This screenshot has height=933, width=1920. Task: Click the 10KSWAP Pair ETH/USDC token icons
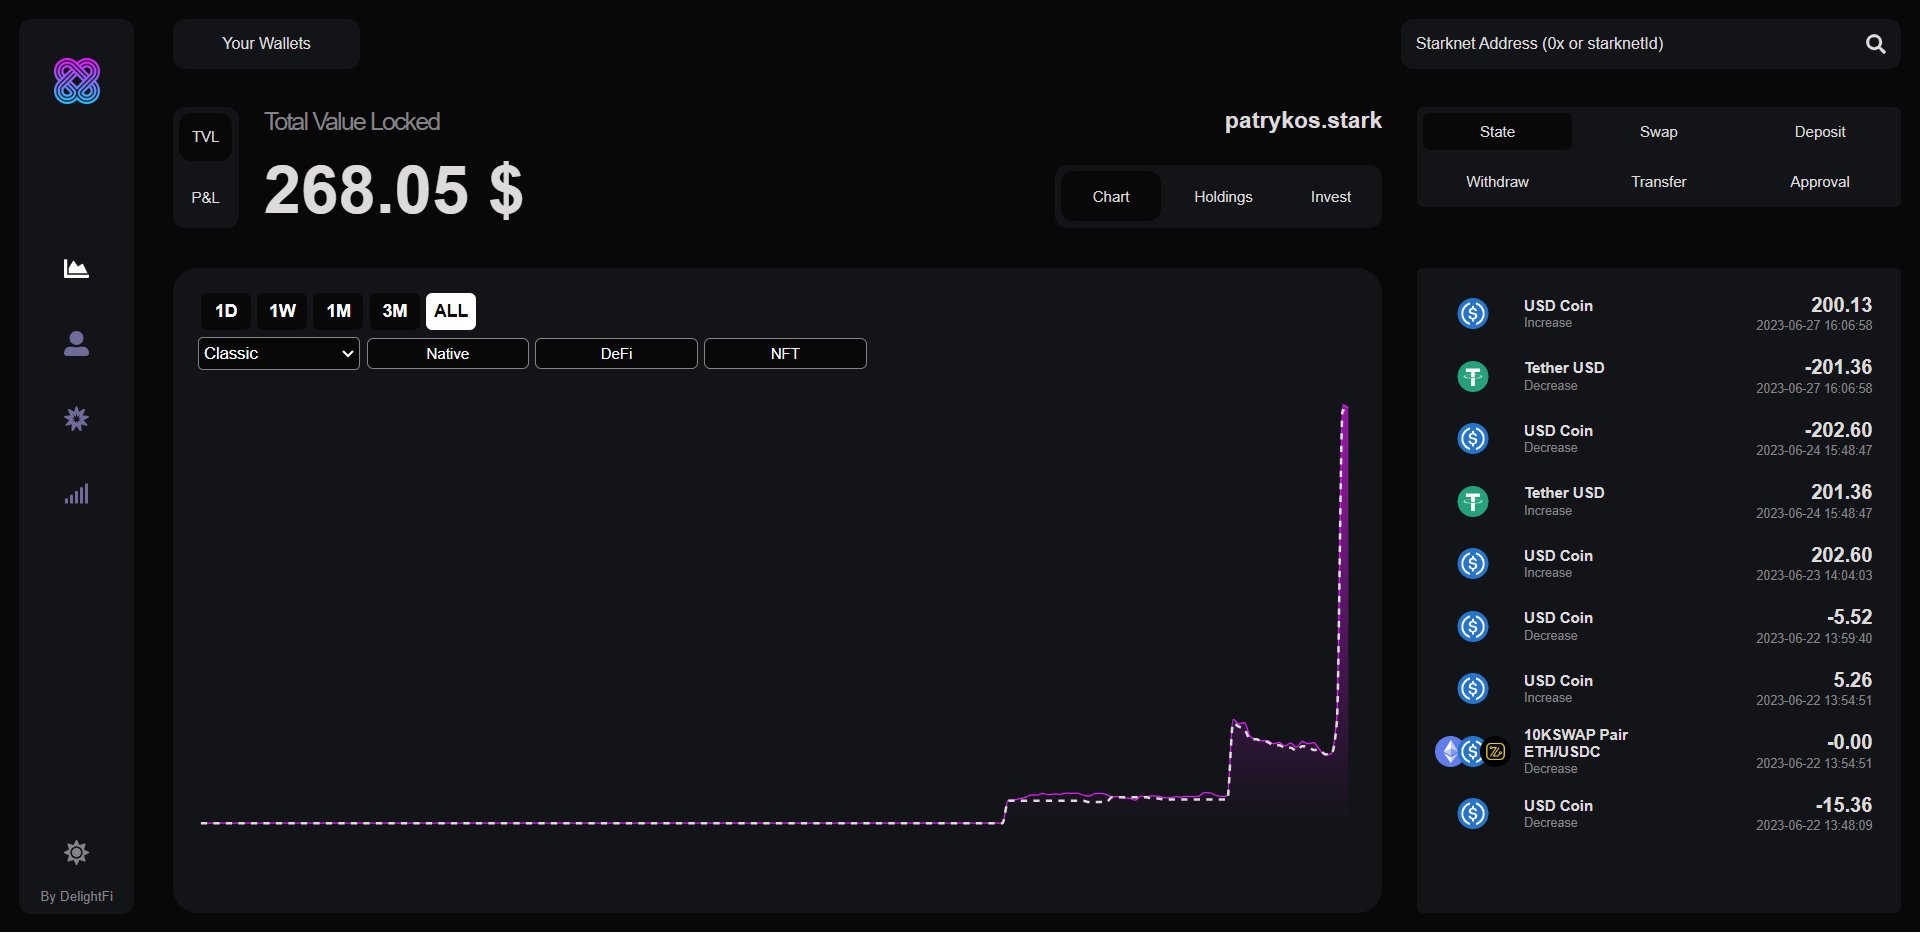click(1472, 751)
